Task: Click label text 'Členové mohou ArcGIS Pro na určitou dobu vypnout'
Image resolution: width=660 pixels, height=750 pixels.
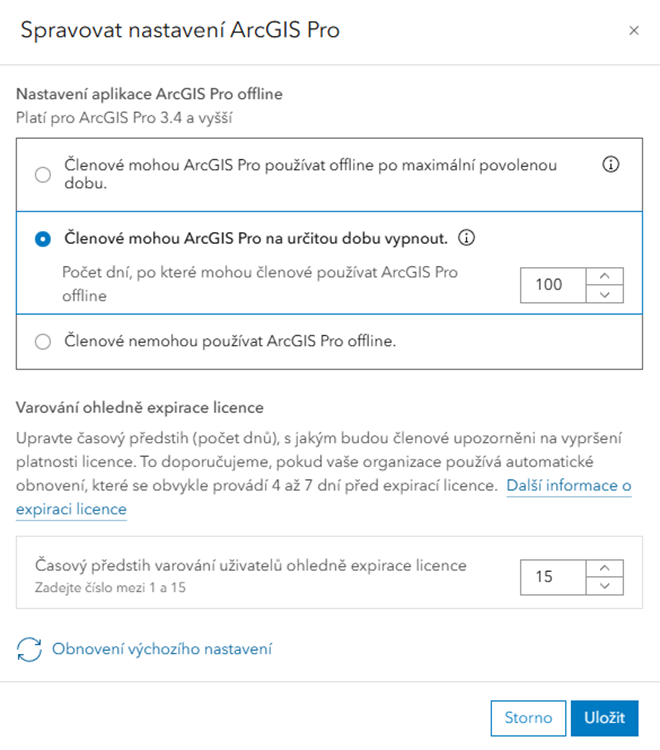Action: (256, 238)
